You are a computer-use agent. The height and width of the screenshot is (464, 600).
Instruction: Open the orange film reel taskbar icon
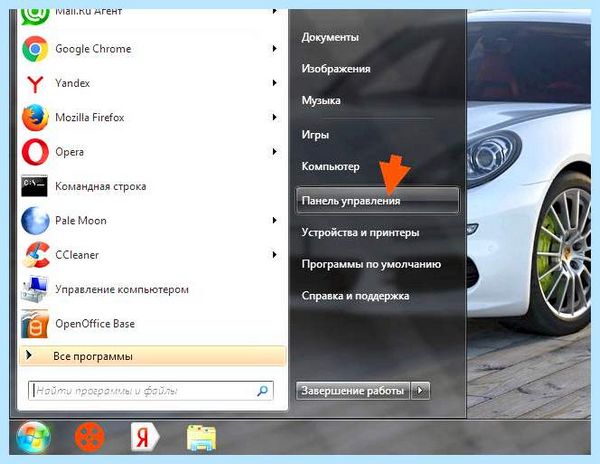(x=90, y=437)
